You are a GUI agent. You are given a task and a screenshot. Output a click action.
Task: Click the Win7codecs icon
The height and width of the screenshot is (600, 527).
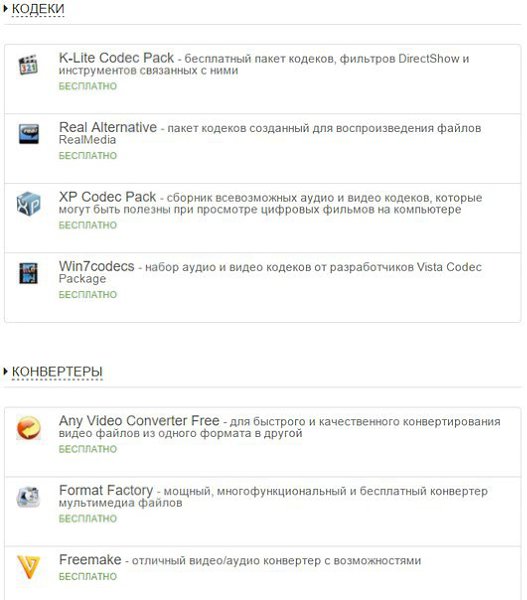(x=29, y=273)
